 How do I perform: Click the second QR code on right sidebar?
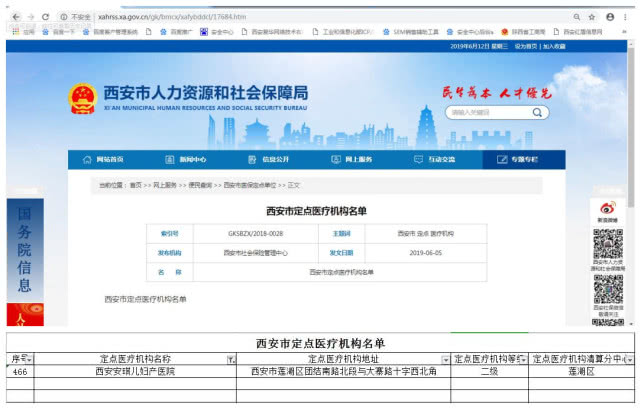coord(608,290)
